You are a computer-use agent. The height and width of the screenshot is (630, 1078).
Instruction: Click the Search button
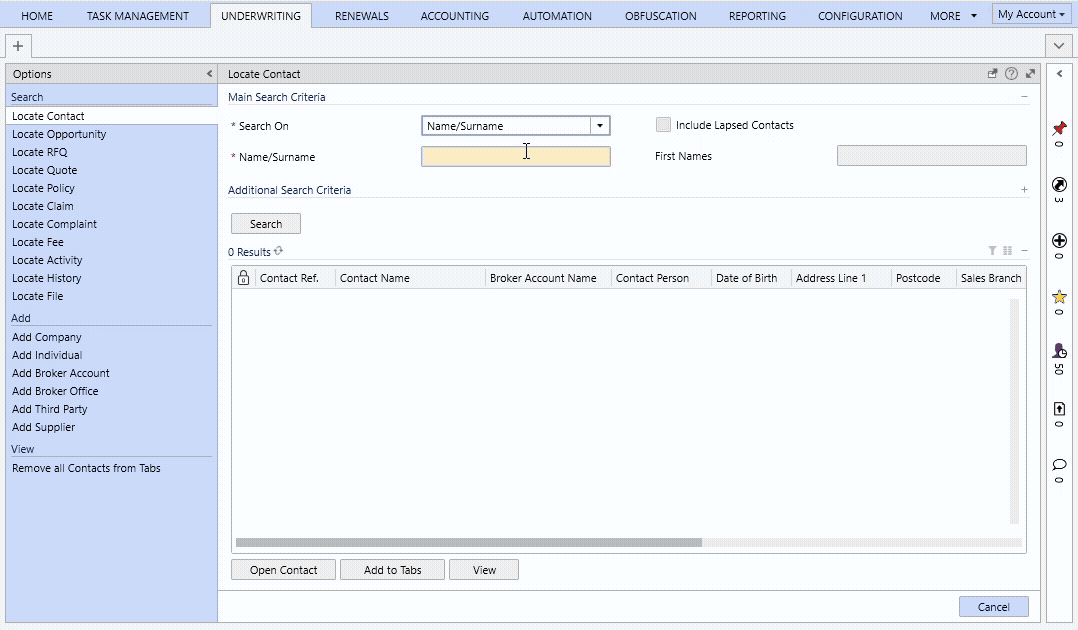coord(266,224)
